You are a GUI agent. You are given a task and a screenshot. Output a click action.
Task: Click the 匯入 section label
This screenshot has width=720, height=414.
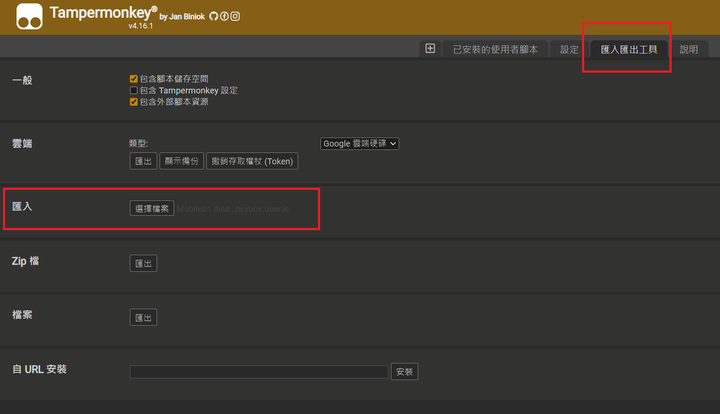click(x=22, y=207)
